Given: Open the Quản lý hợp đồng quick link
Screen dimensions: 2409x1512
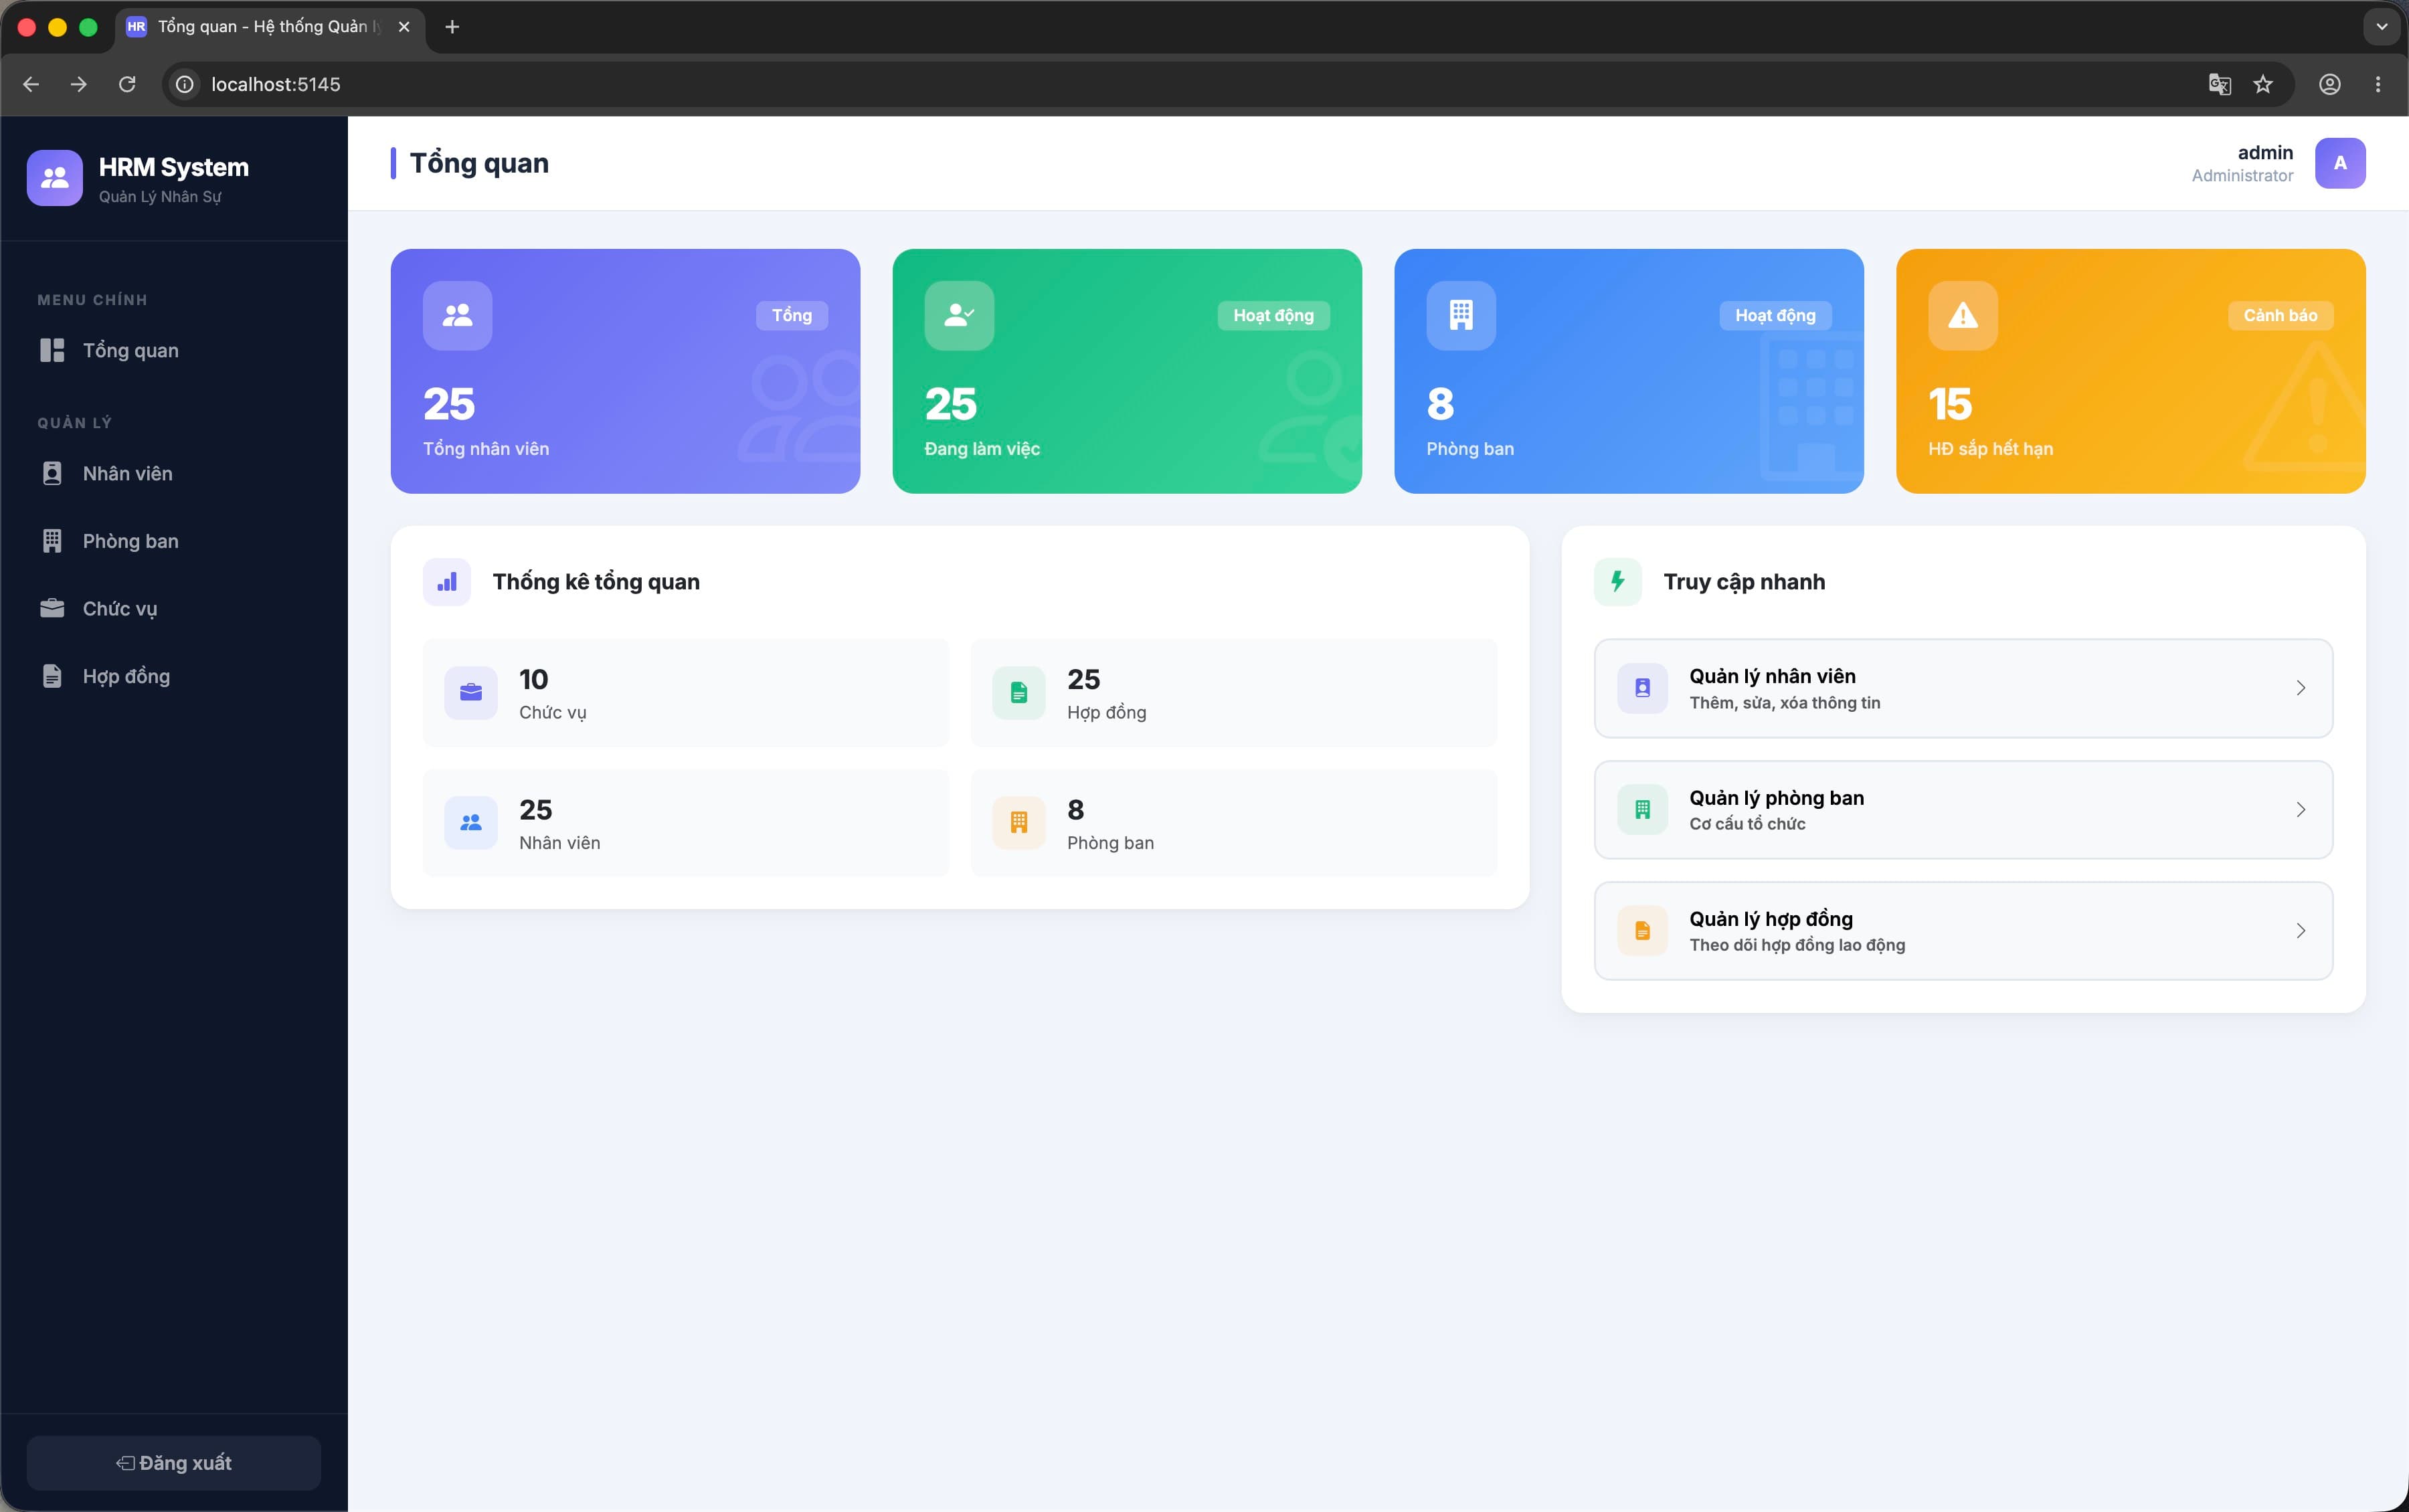Looking at the screenshot, I should [1962, 931].
